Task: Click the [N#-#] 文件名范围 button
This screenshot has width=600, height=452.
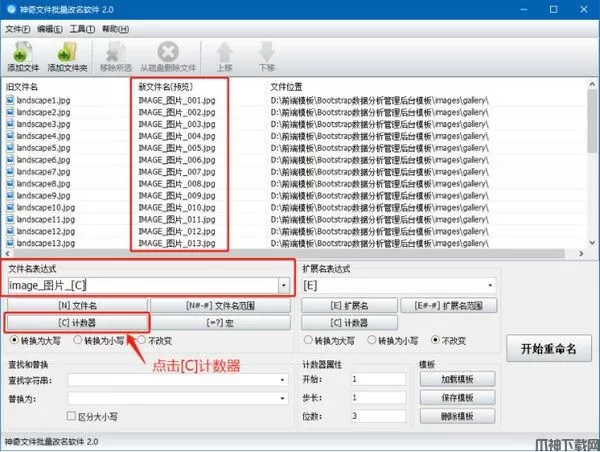Action: coord(220,305)
